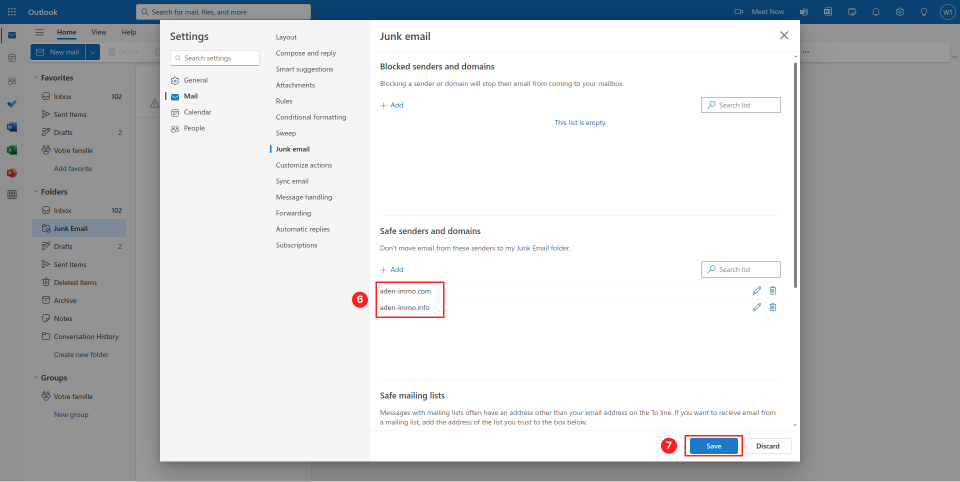
Task: Collapse the Favorites section
Action: (x=36, y=78)
